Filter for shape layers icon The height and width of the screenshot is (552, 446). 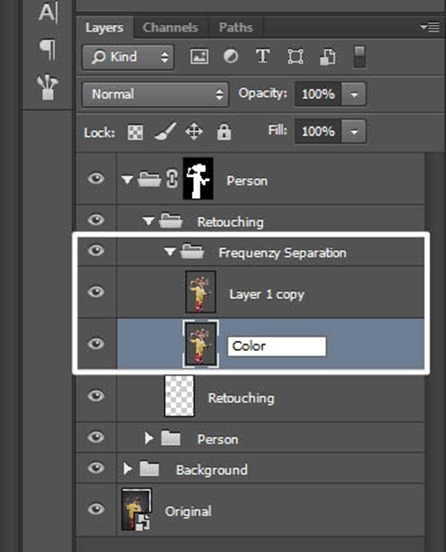pos(295,57)
